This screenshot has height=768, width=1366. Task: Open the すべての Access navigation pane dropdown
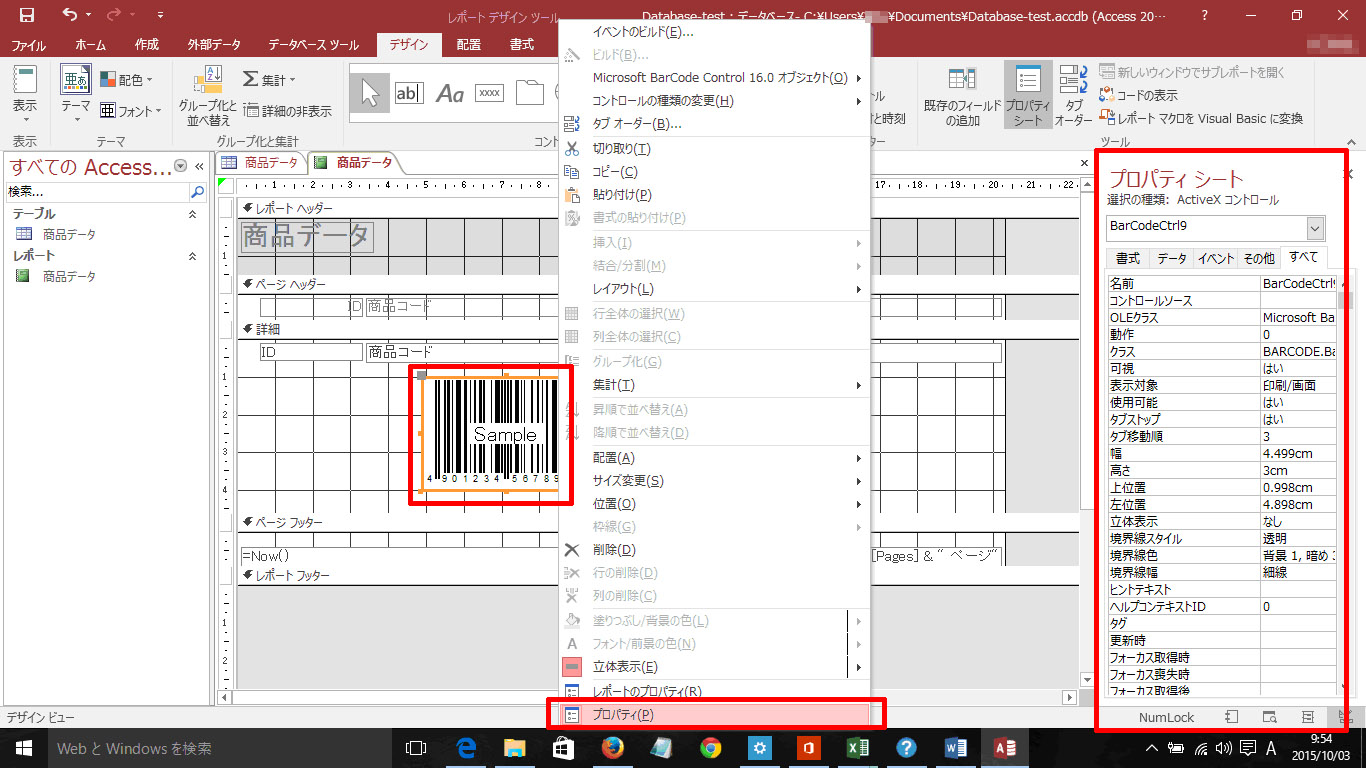pyautogui.click(x=180, y=167)
